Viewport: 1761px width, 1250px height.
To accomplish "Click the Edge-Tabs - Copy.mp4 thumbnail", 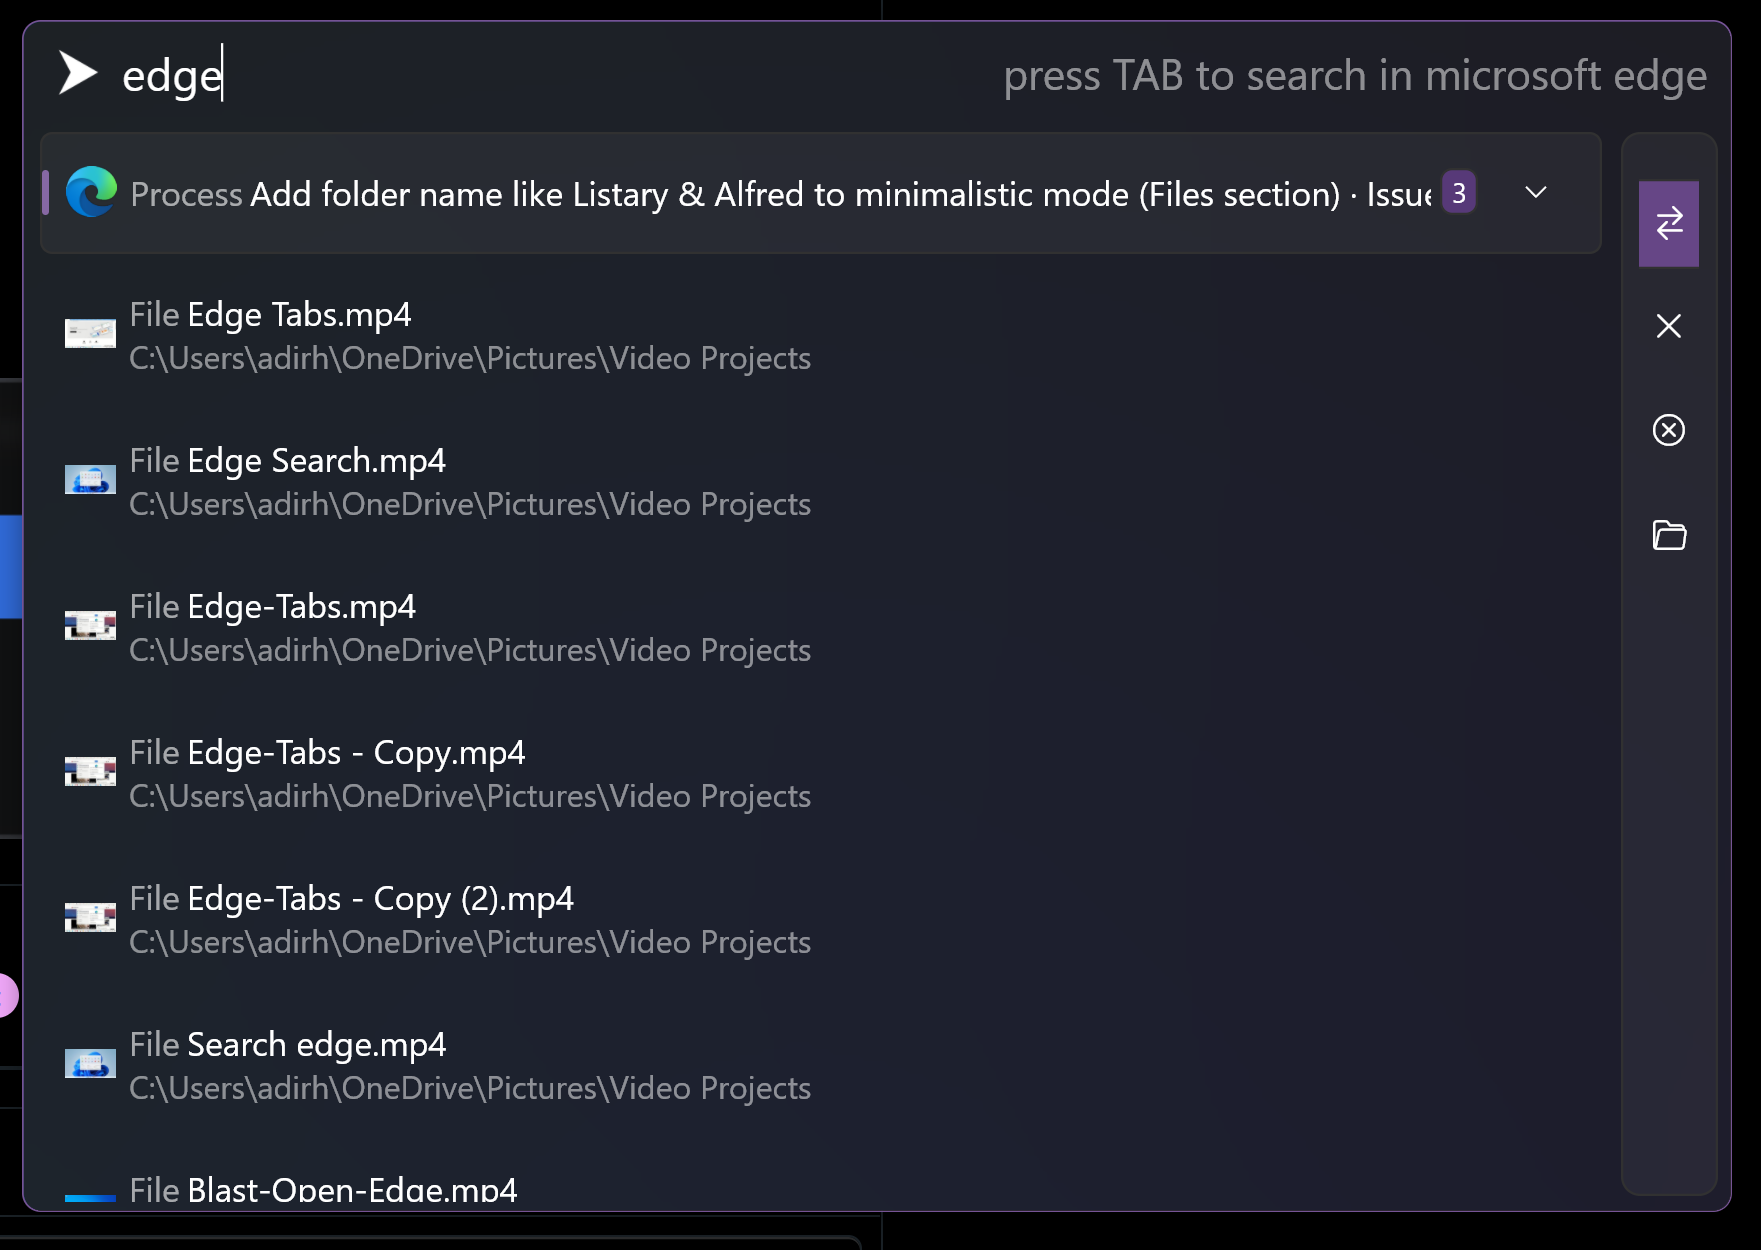I will (x=90, y=770).
